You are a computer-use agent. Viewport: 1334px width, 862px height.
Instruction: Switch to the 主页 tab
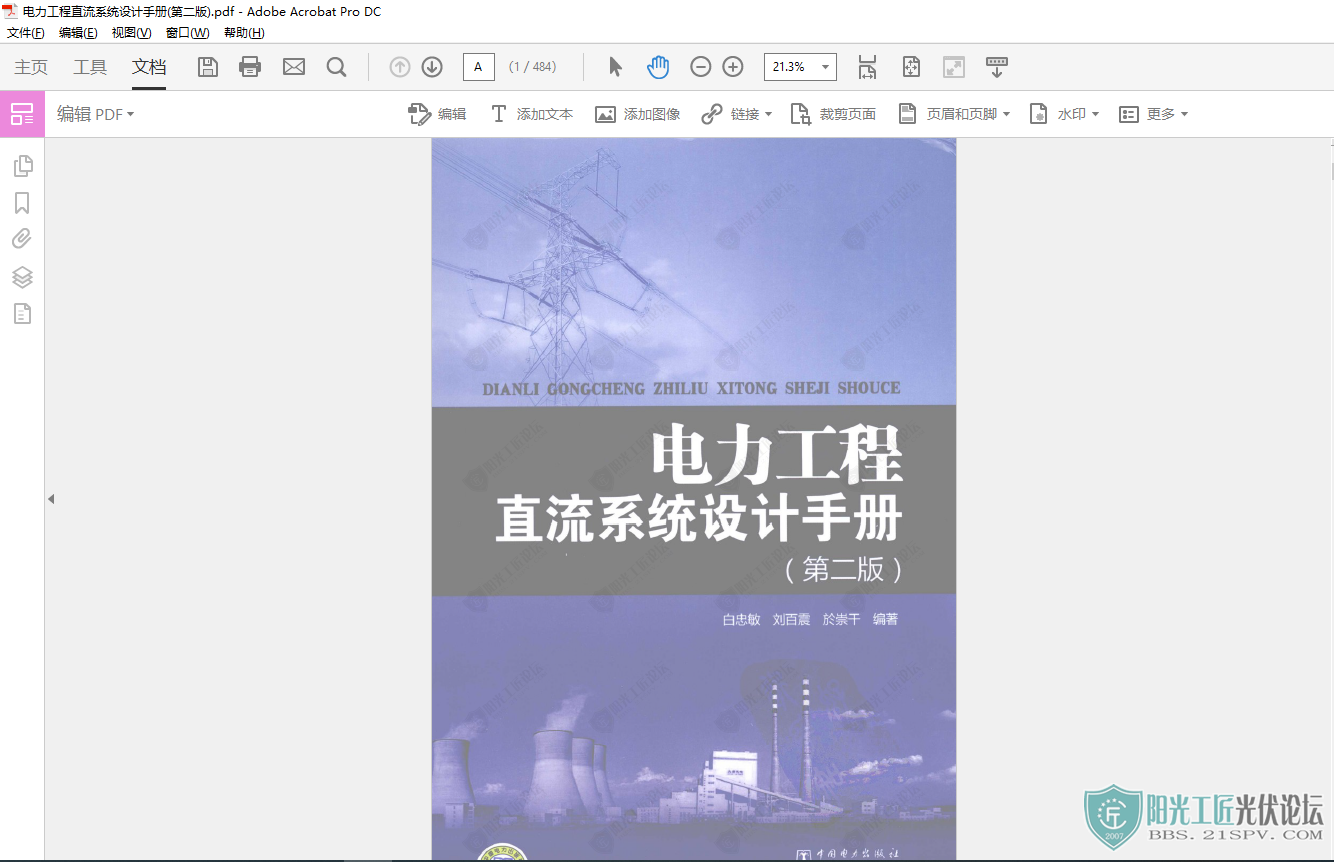click(31, 67)
